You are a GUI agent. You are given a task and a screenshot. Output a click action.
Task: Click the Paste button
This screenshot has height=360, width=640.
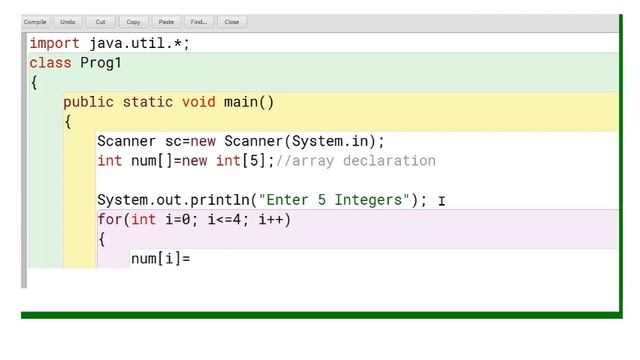click(x=166, y=22)
